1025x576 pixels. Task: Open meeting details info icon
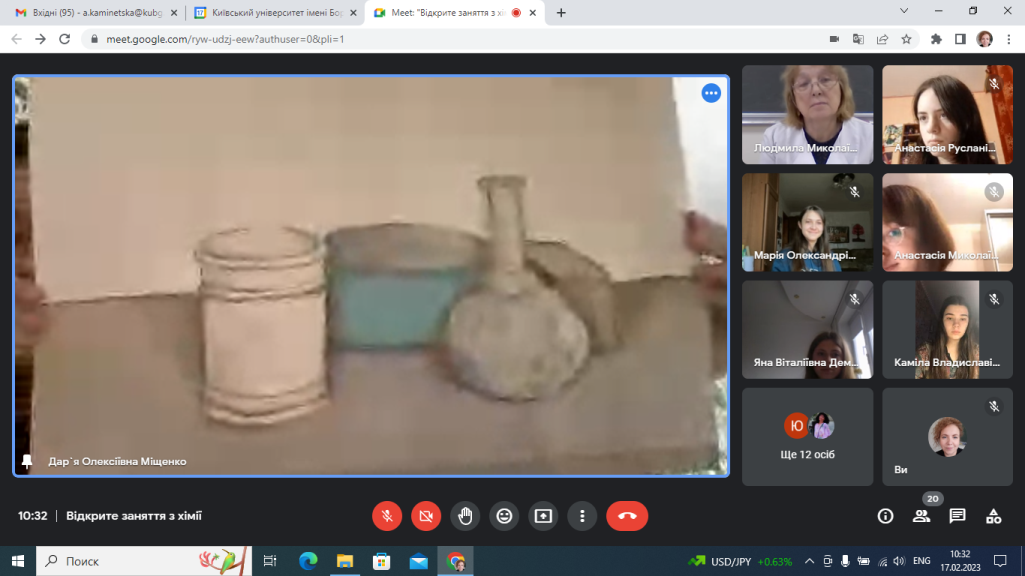[885, 516]
